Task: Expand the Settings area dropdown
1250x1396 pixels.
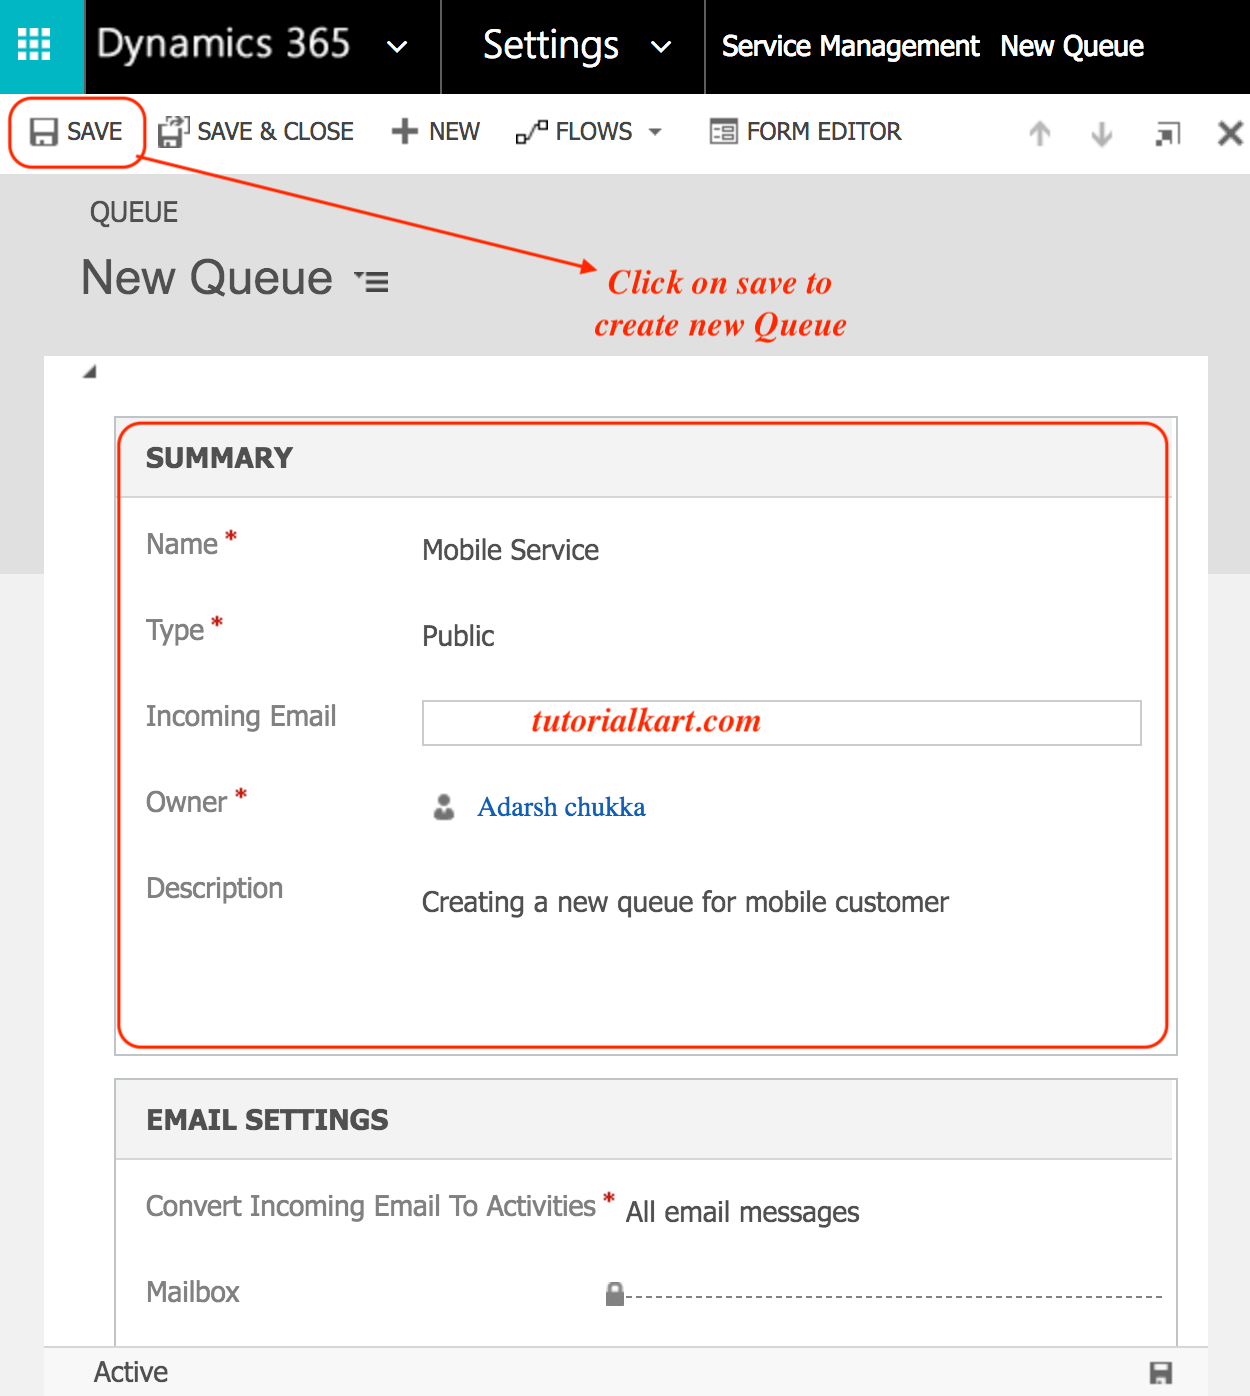Action: (x=660, y=47)
